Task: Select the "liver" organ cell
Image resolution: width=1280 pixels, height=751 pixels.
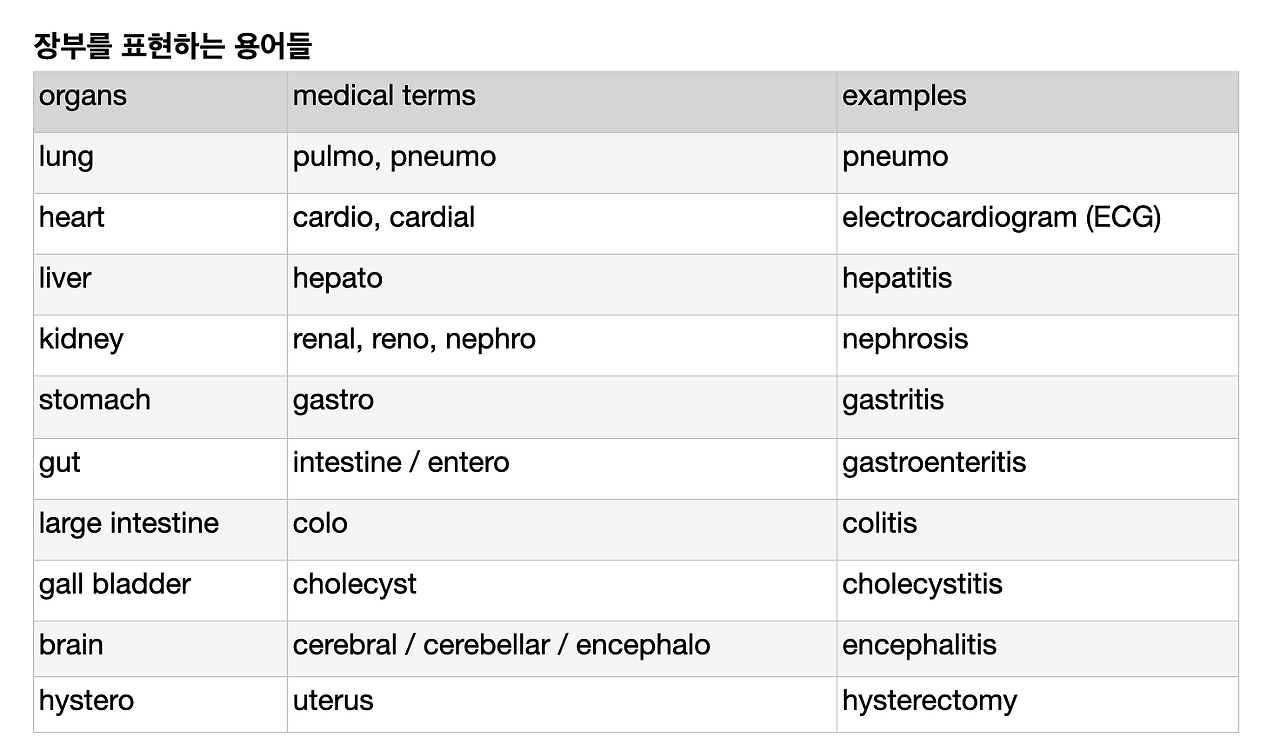Action: (65, 279)
